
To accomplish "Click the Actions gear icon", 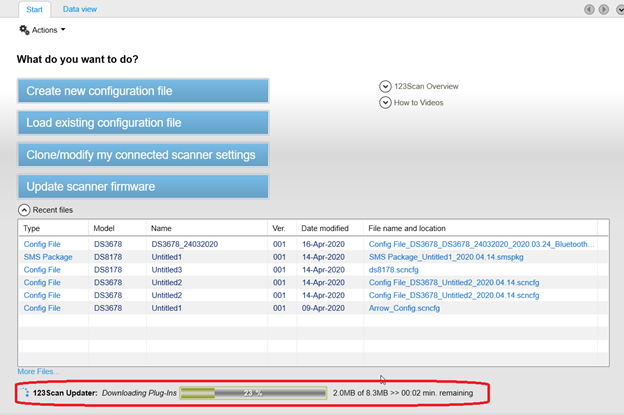I will pos(24,30).
